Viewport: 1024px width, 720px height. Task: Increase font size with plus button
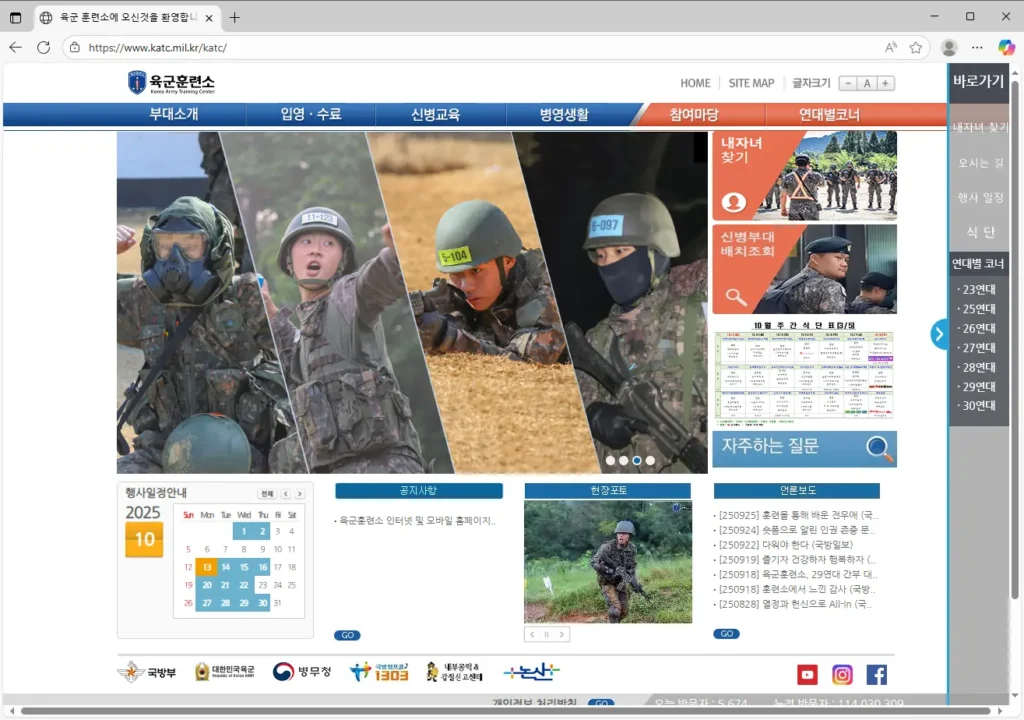point(885,84)
